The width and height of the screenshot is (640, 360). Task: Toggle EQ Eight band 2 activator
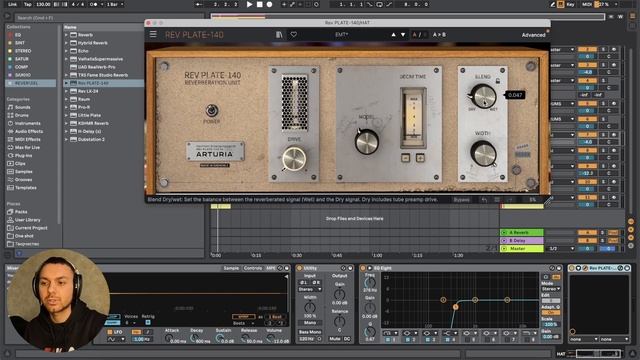point(407,339)
